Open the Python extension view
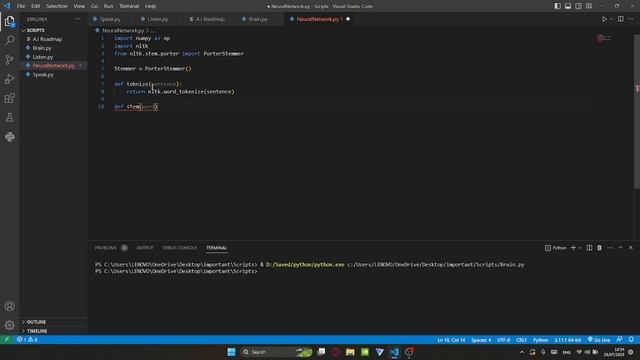This screenshot has width=640, height=360. (x=10, y=137)
